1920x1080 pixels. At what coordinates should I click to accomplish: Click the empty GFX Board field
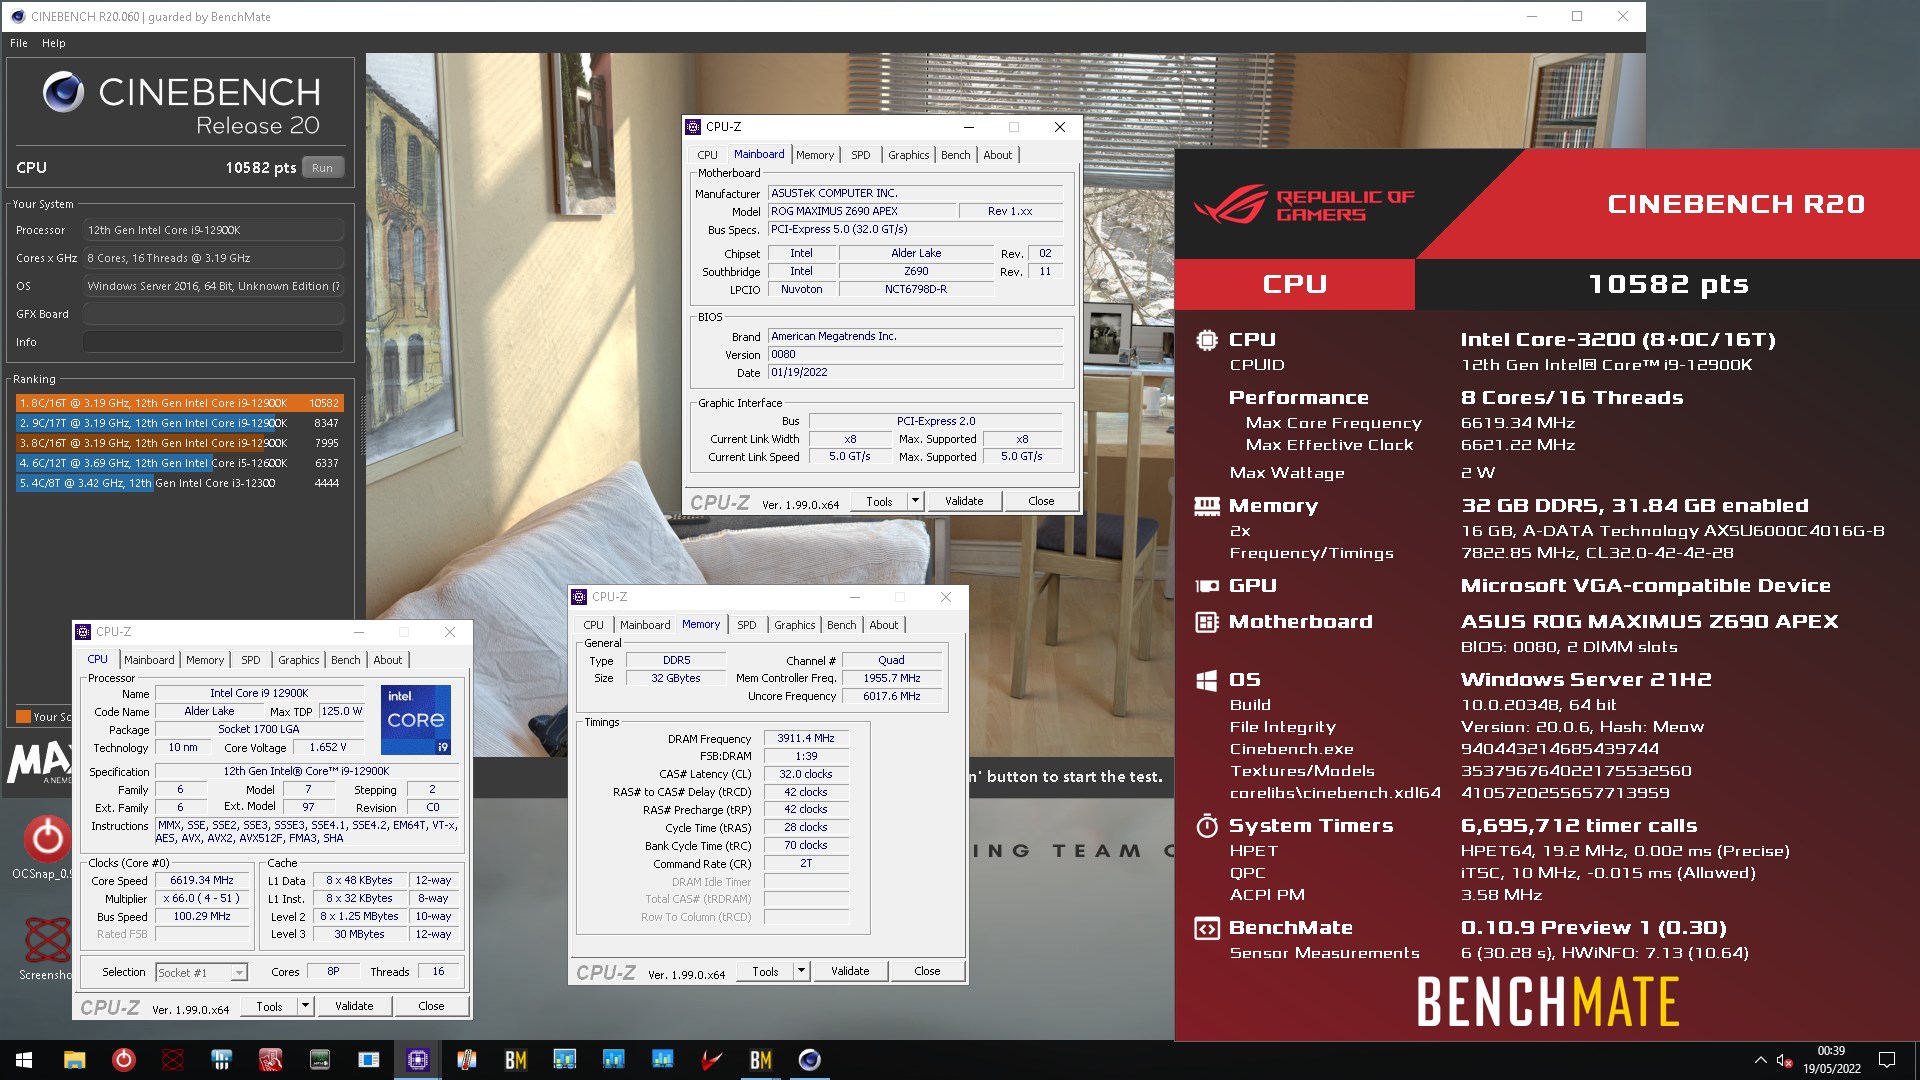213,314
